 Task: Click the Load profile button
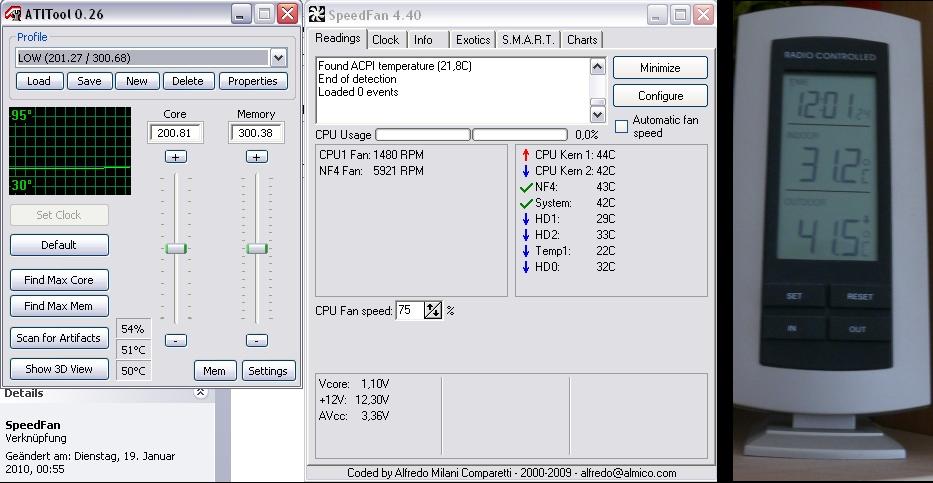[x=39, y=81]
